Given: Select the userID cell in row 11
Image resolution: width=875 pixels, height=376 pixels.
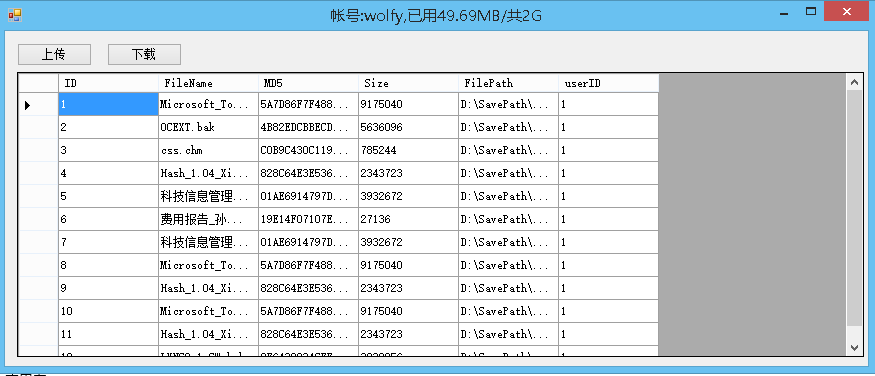Looking at the screenshot, I should 608,335.
